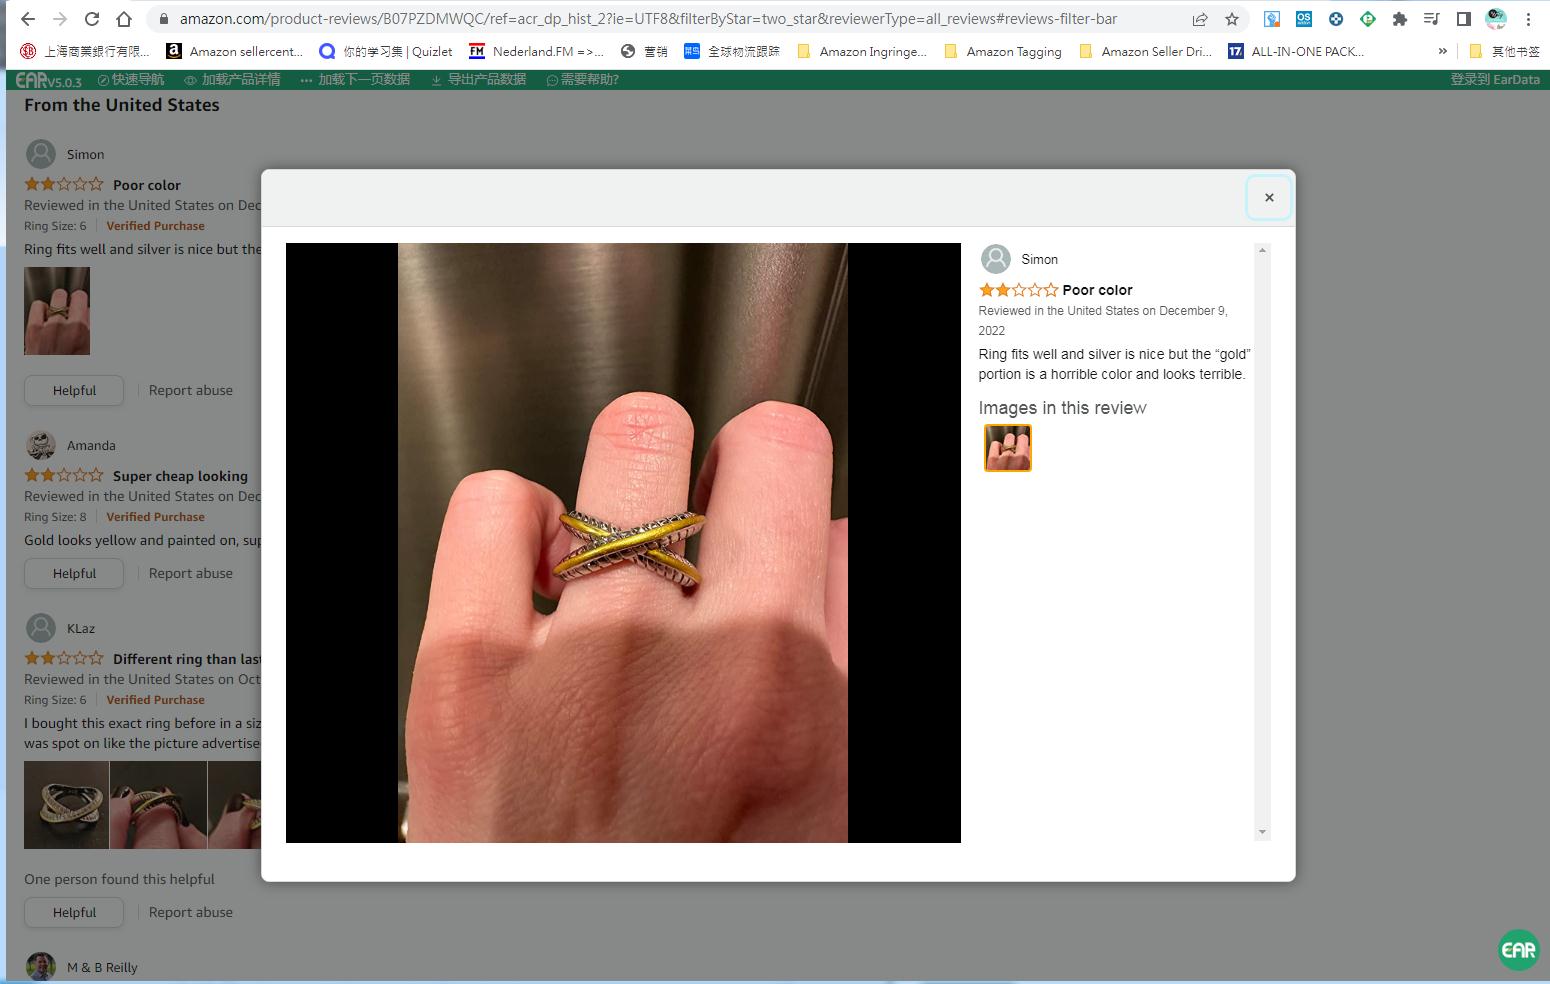Open the share page icon in address bar
Screen dimensions: 1550x984
pos(1200,19)
